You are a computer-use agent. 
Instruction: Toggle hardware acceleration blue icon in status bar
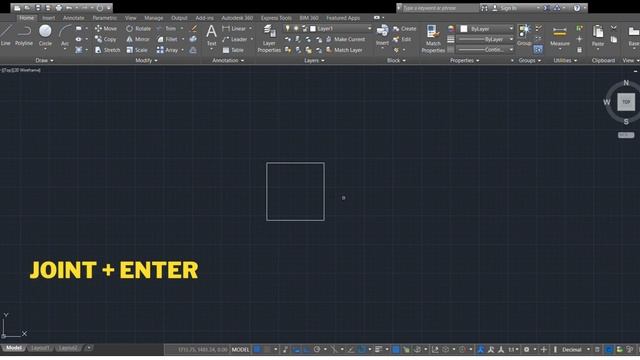click(609, 349)
